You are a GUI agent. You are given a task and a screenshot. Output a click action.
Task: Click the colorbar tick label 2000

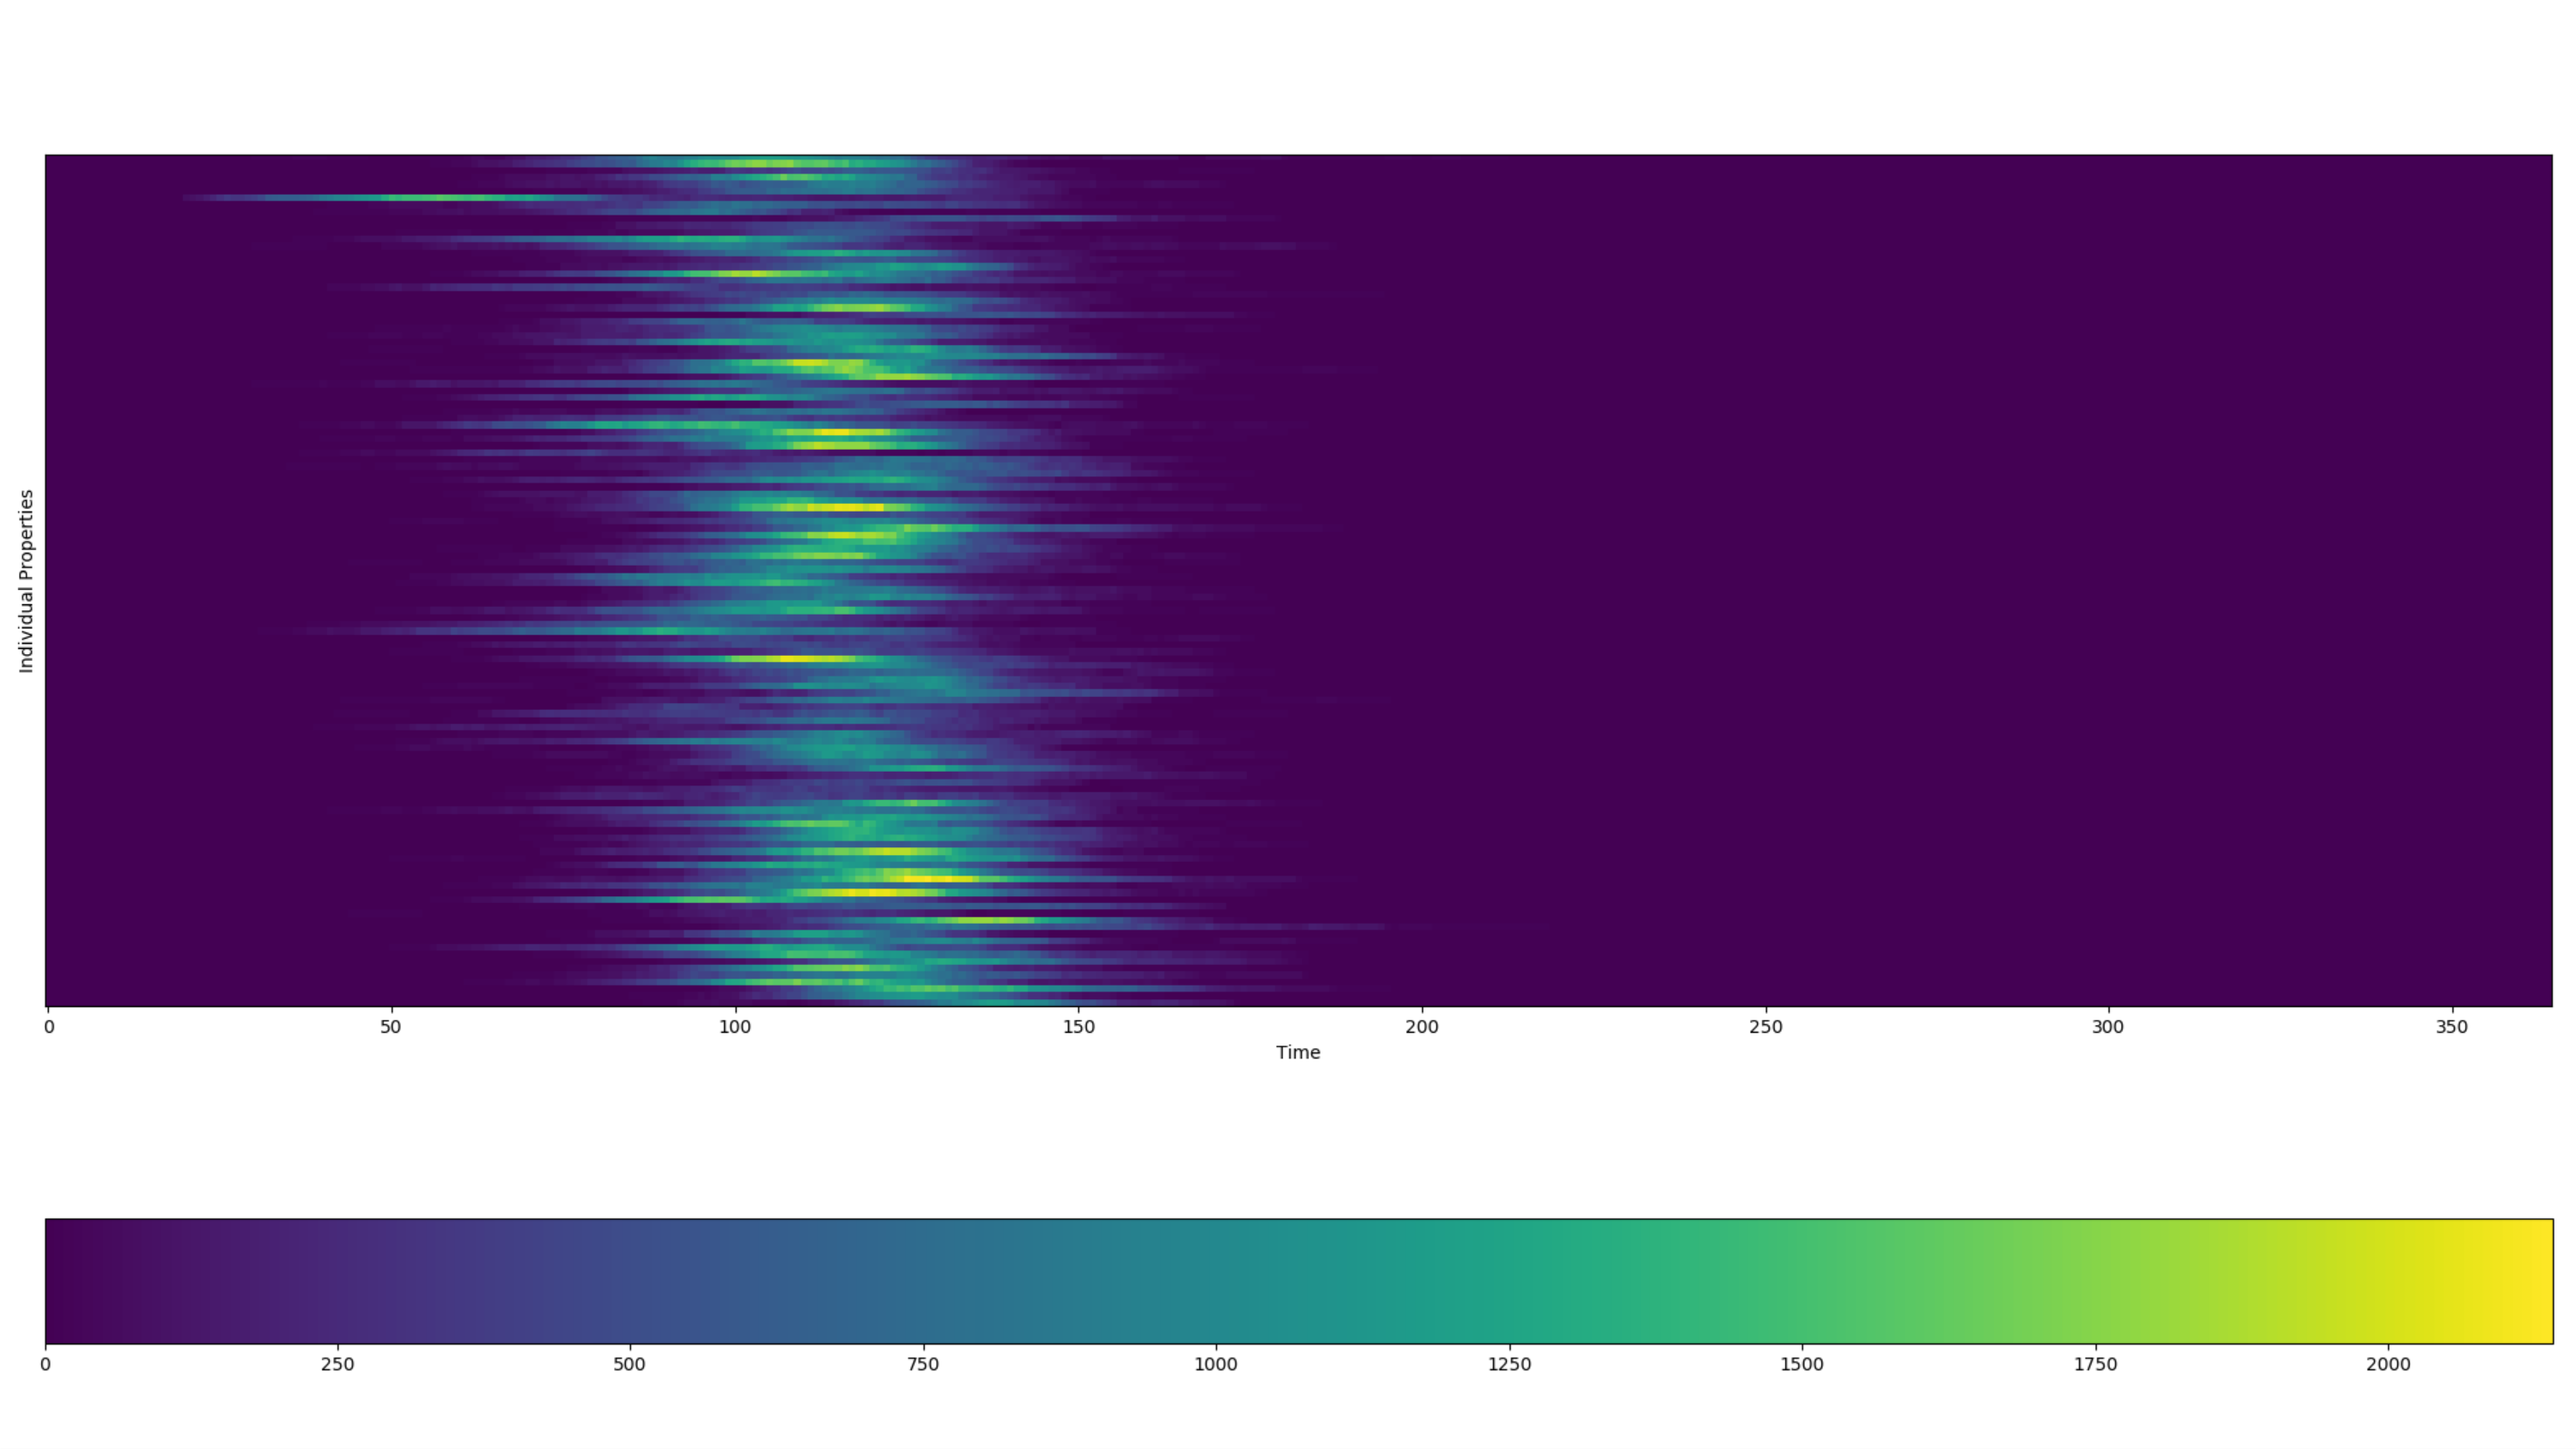point(2388,1364)
